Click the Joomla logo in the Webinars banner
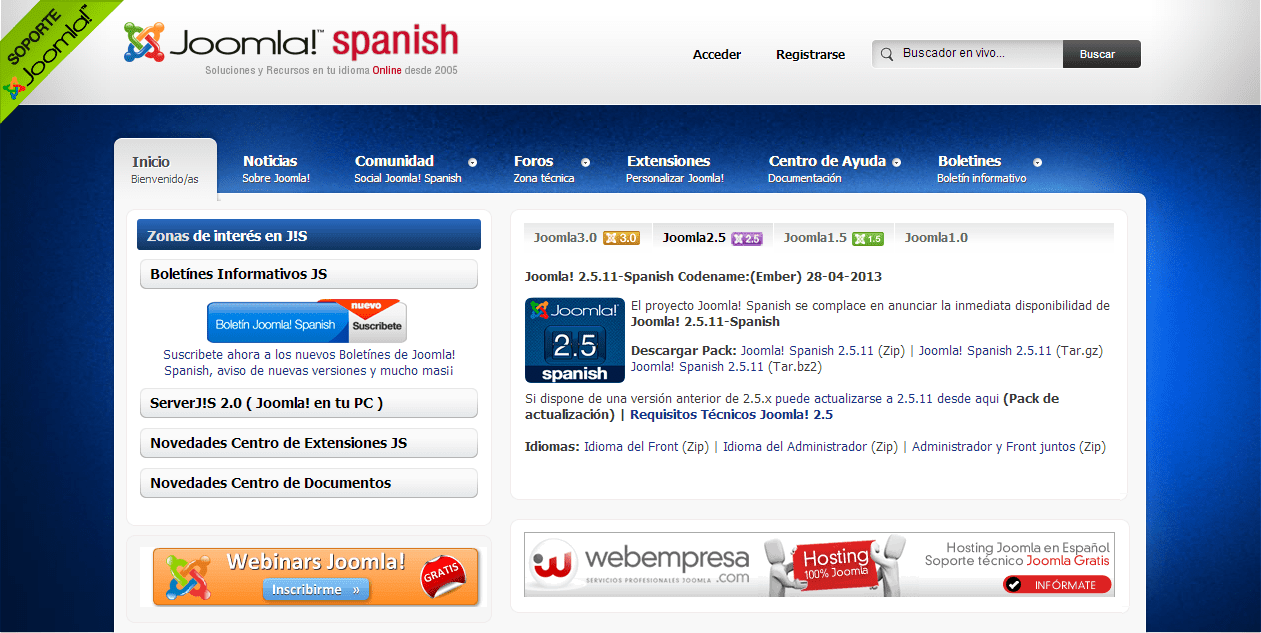 click(x=188, y=576)
